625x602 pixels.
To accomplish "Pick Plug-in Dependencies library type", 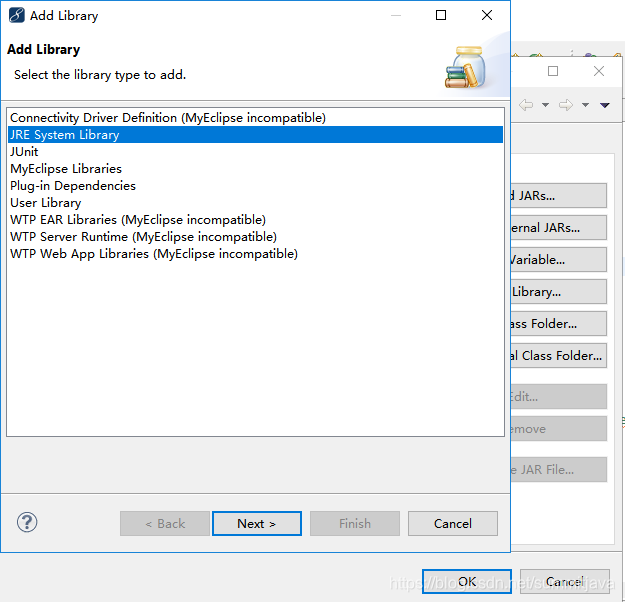I will (x=255, y=186).
